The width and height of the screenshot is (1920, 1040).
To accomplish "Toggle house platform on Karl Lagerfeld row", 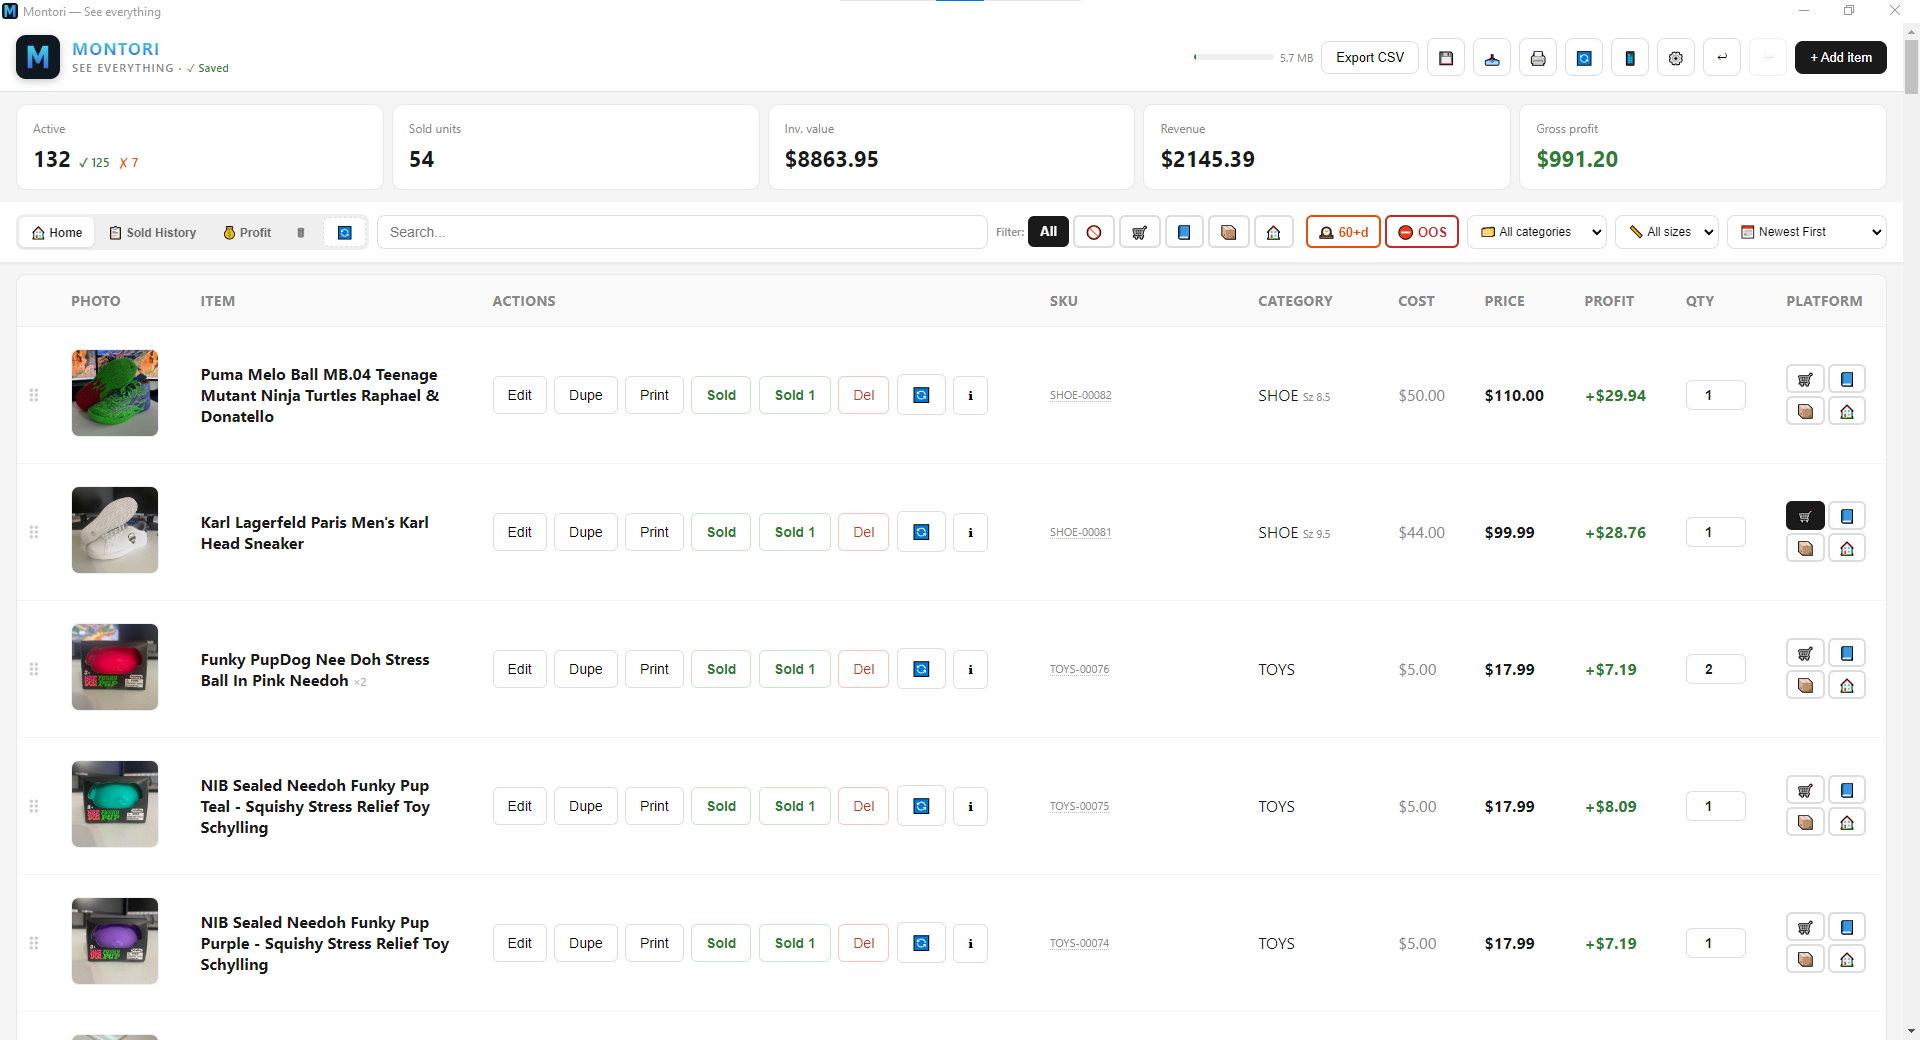I will click(x=1847, y=548).
